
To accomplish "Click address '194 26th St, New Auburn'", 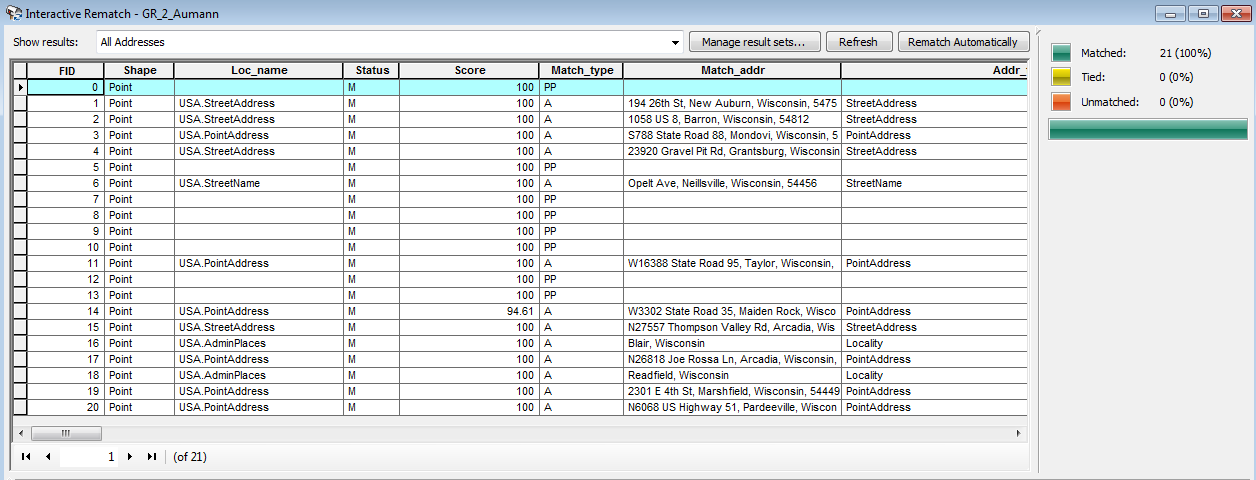I will 732,103.
